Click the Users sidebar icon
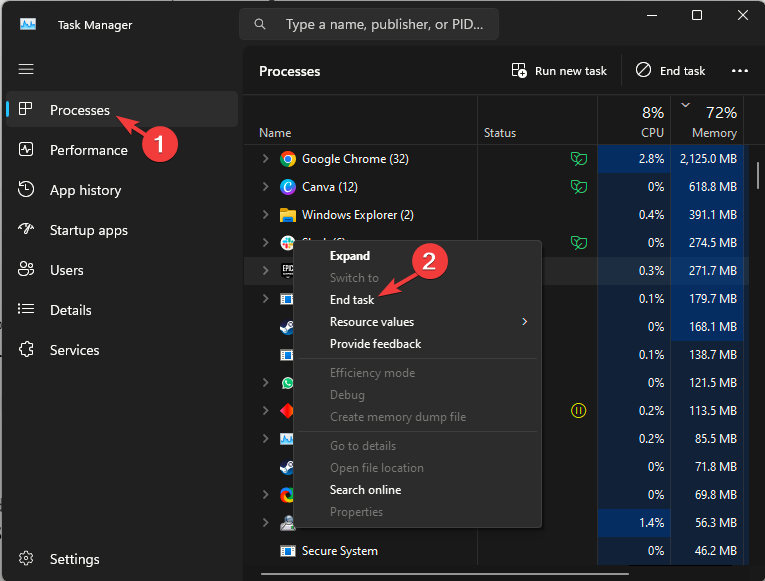This screenshot has width=765, height=581. [x=27, y=270]
